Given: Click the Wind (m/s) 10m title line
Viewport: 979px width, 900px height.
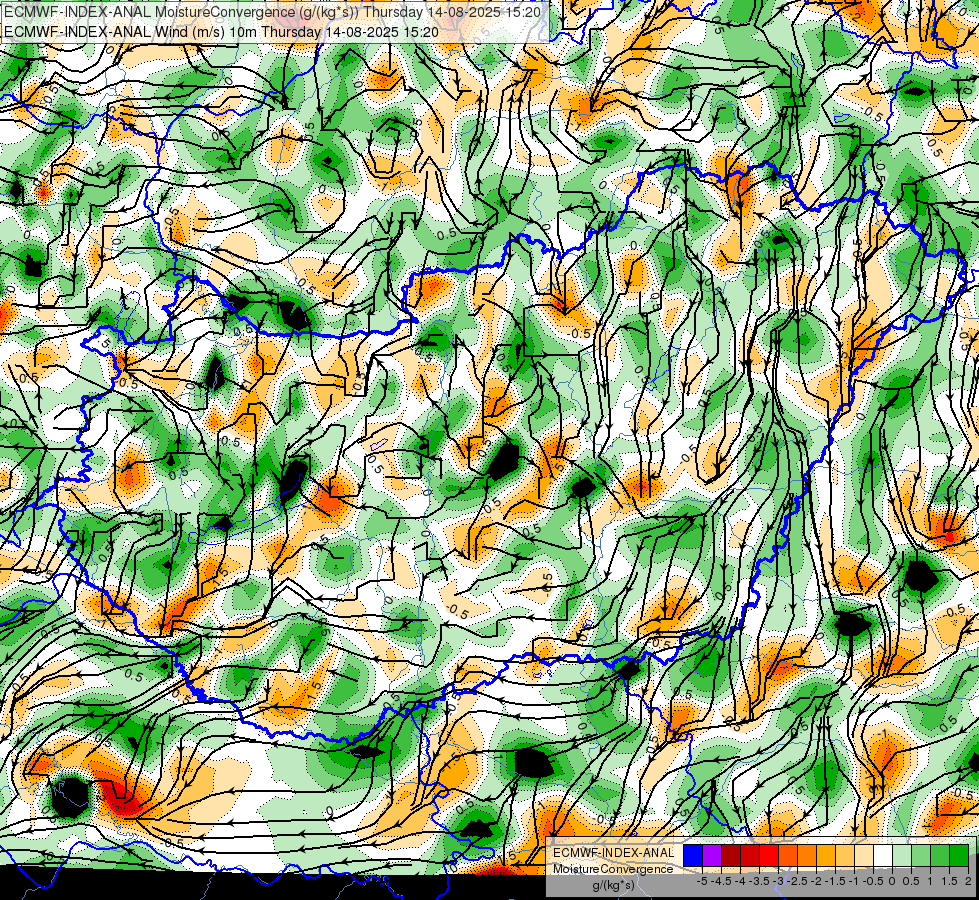Looking at the screenshot, I should [x=221, y=31].
